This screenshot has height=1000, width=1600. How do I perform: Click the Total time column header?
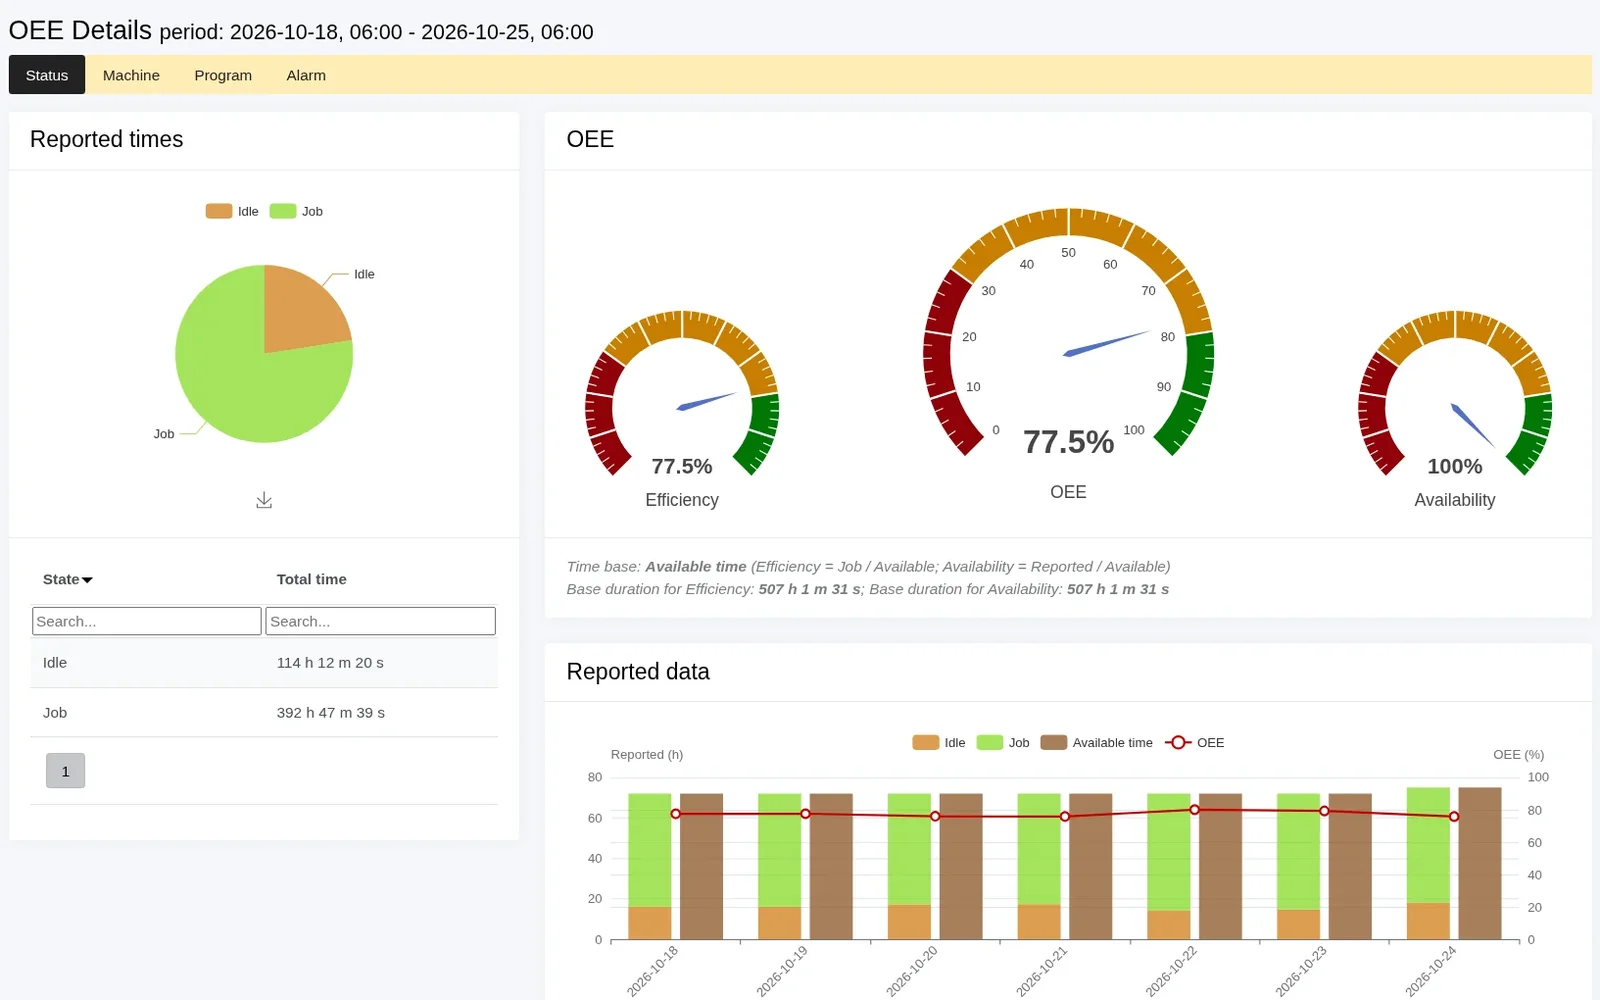click(311, 579)
